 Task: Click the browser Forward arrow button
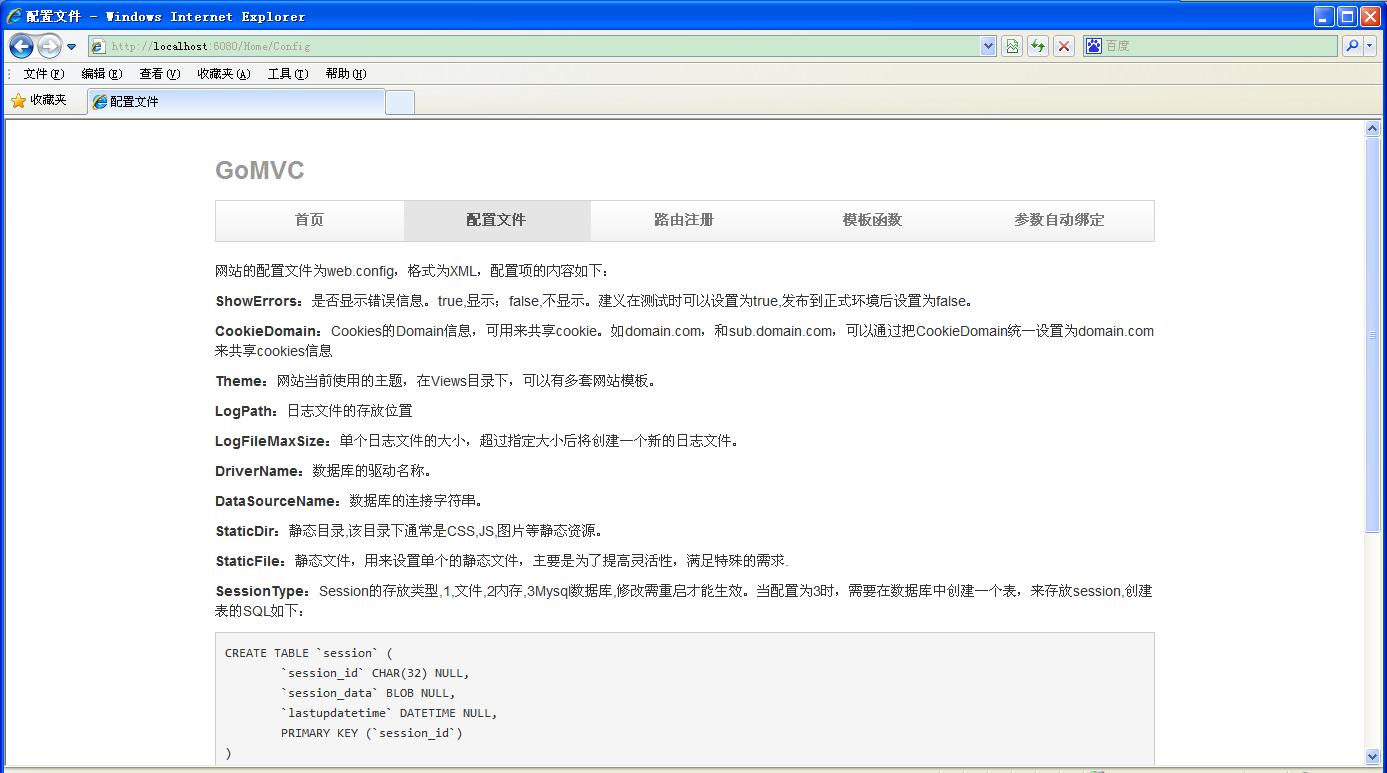coord(49,46)
